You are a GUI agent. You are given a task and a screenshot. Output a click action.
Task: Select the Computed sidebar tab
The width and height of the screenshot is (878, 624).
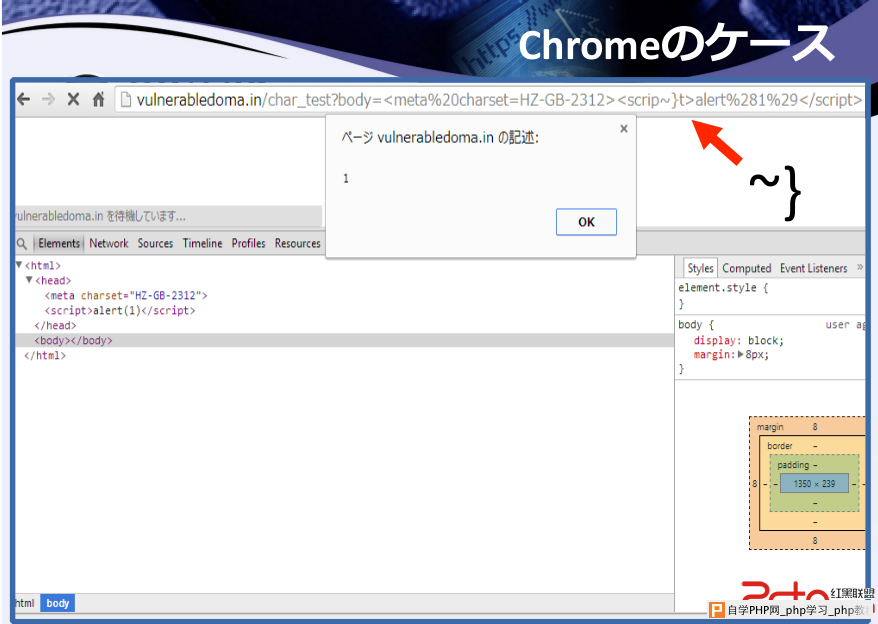pyautogui.click(x=746, y=268)
